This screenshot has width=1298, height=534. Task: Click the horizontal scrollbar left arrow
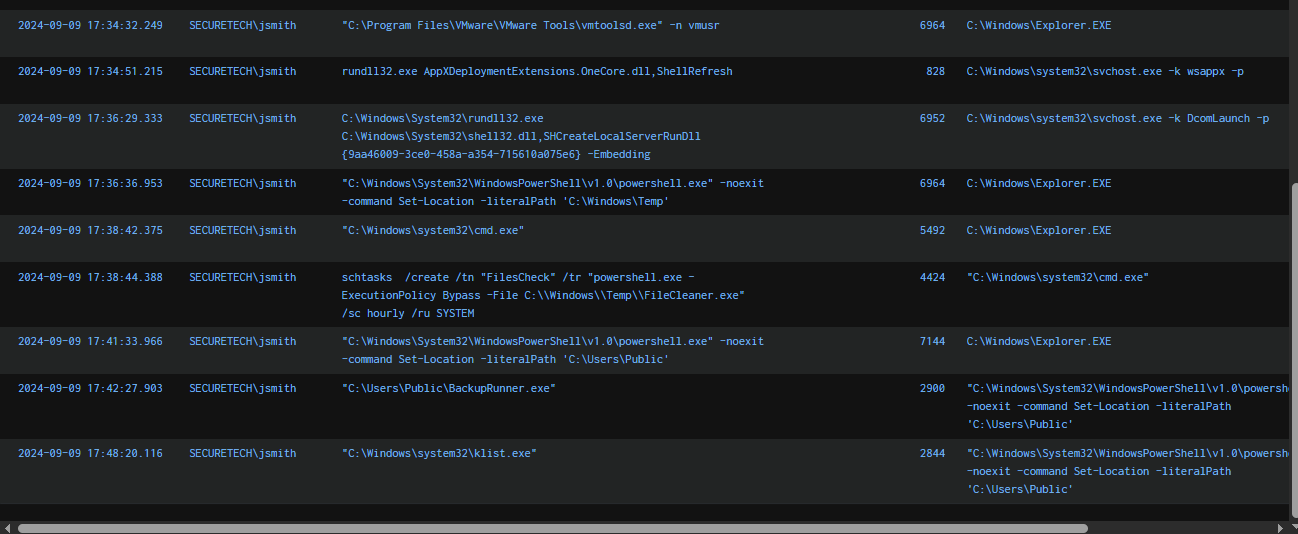tap(7, 527)
